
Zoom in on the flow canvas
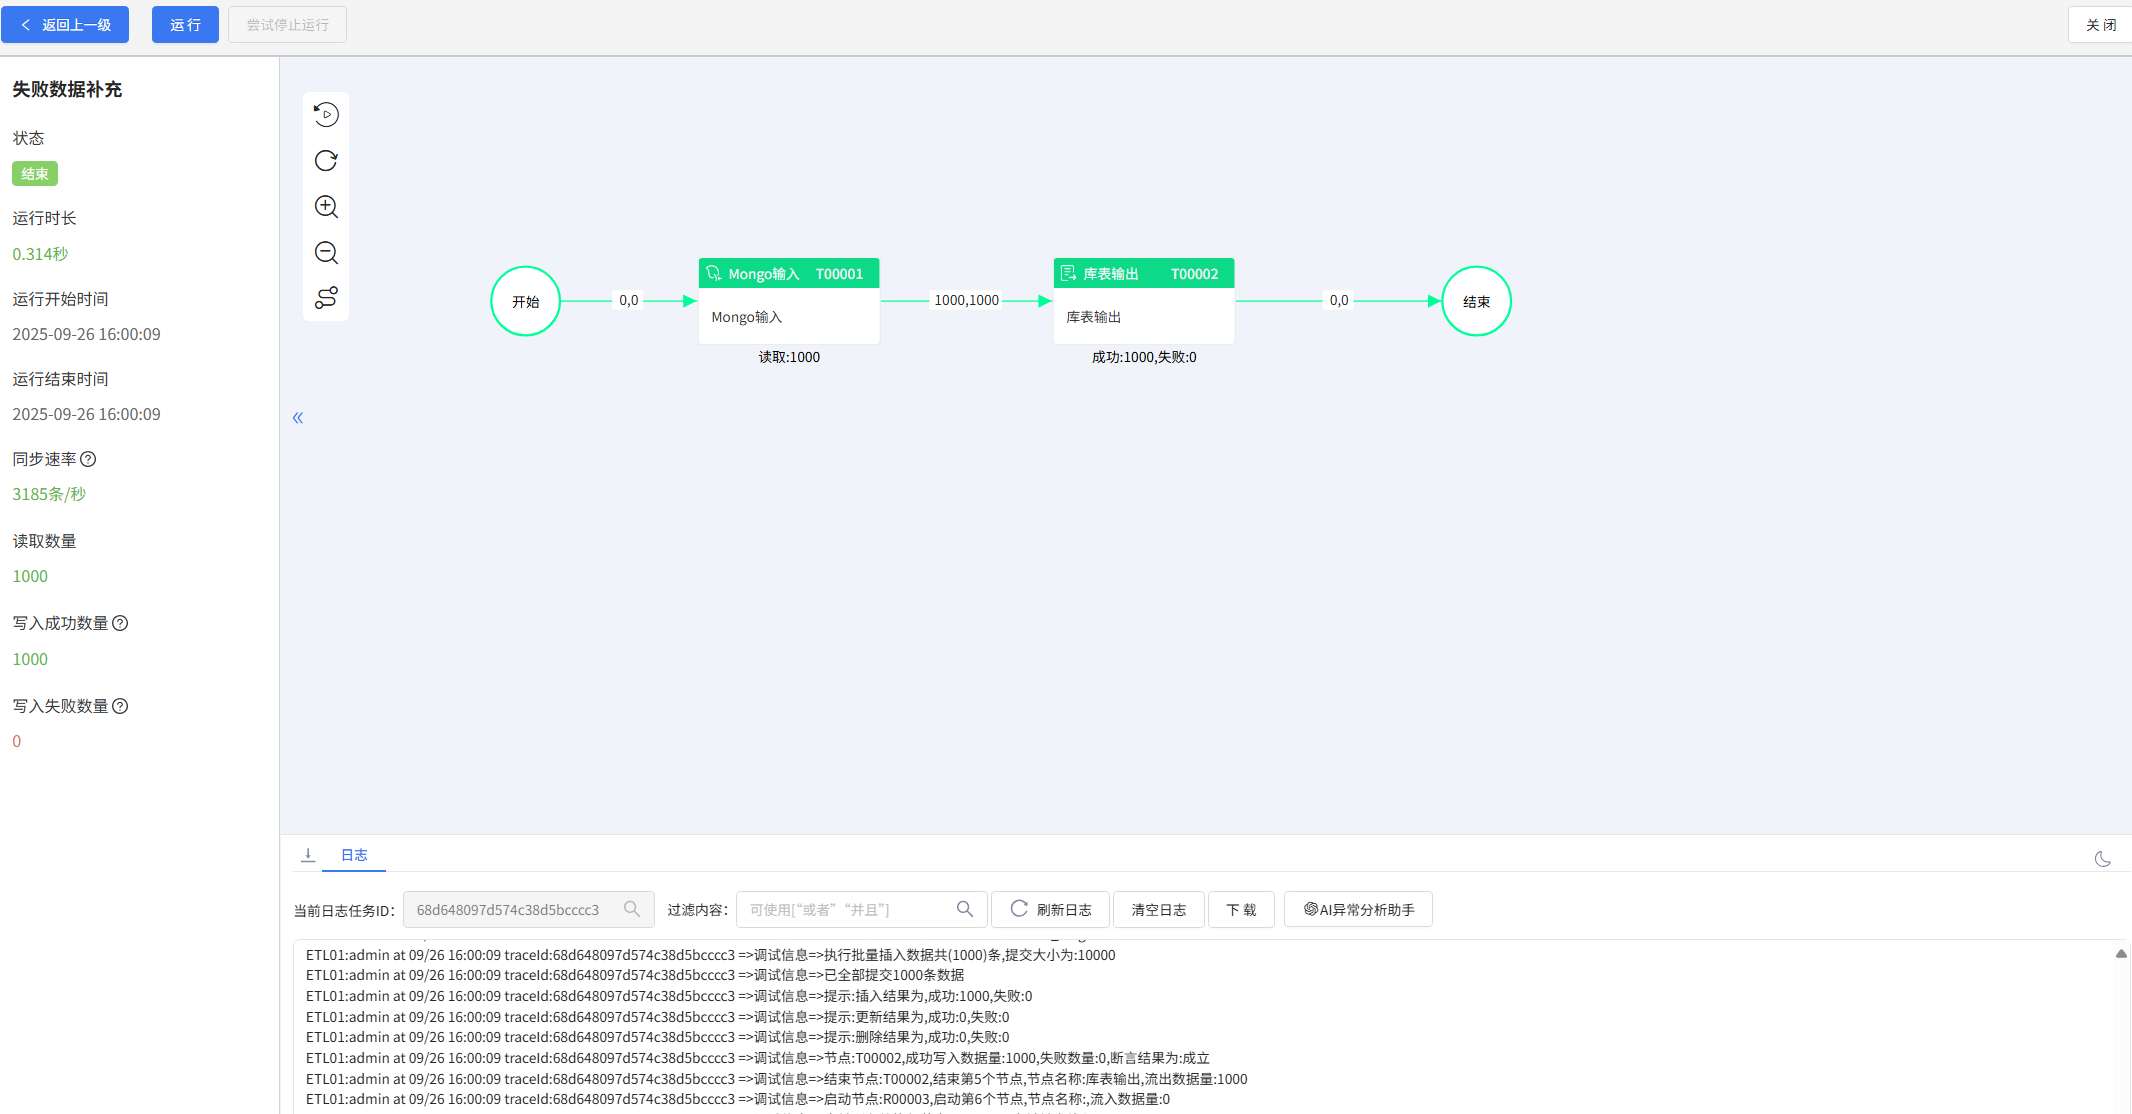coord(326,207)
